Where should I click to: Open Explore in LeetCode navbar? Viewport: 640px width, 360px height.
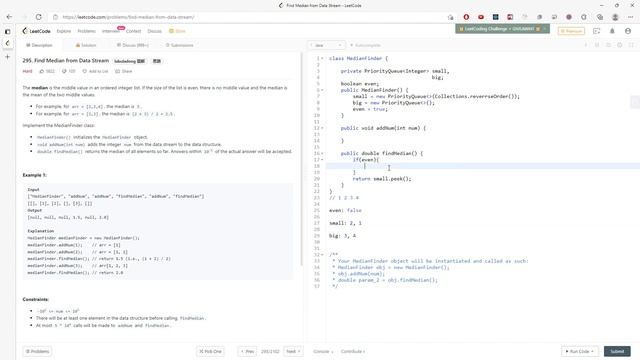64,31
